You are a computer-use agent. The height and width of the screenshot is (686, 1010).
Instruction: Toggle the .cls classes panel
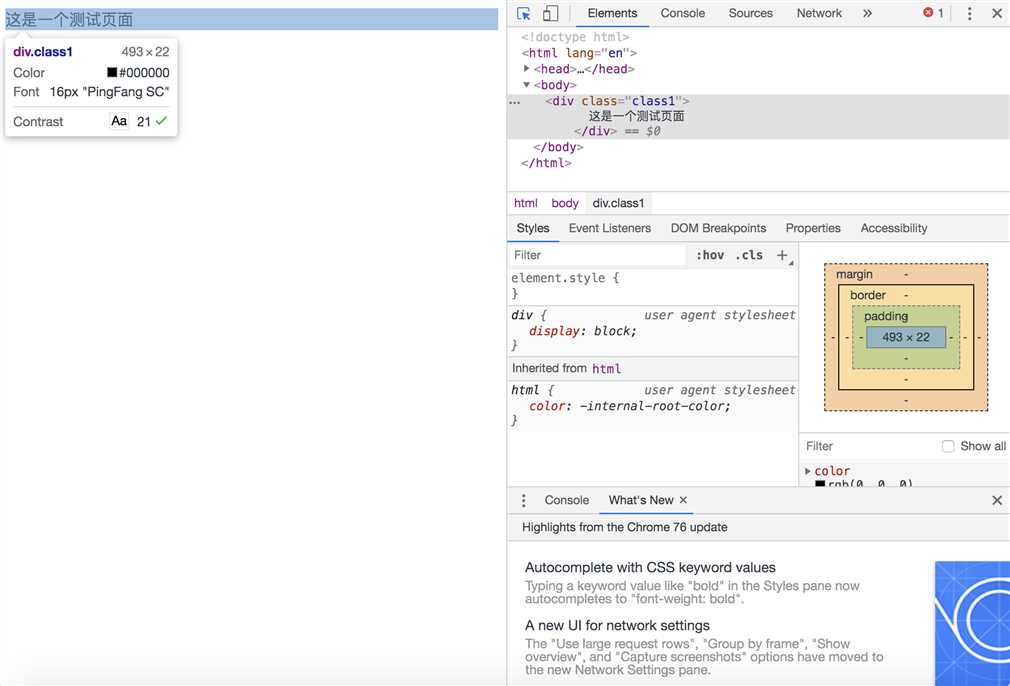coord(749,255)
